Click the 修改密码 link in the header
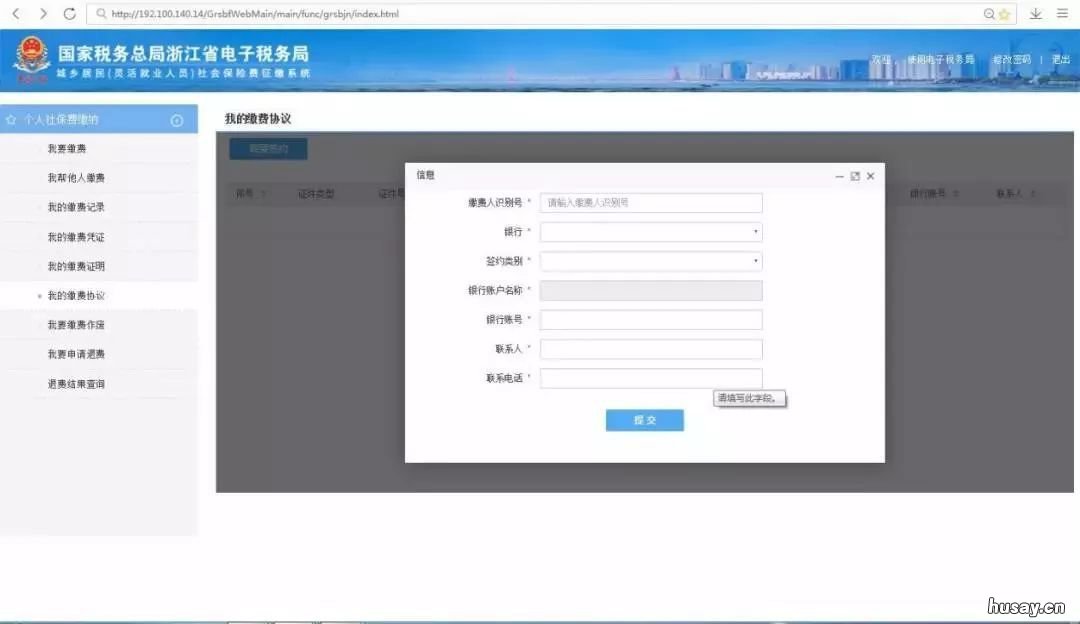 coord(1013,59)
